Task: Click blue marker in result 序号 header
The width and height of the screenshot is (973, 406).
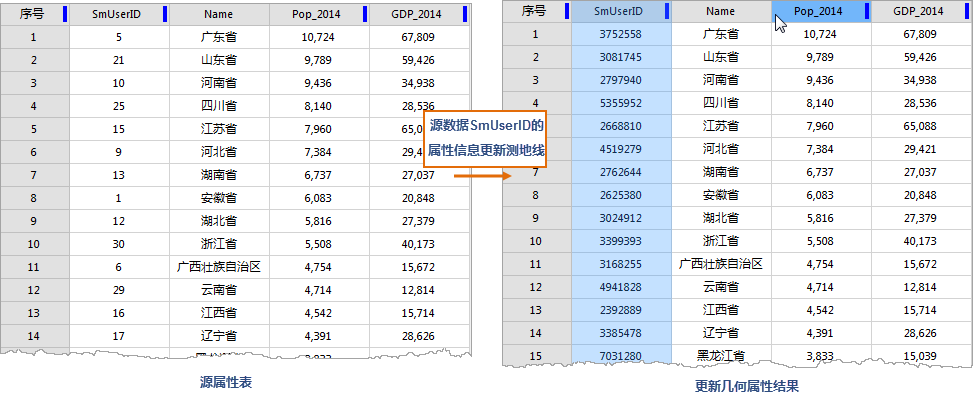Action: [567, 11]
